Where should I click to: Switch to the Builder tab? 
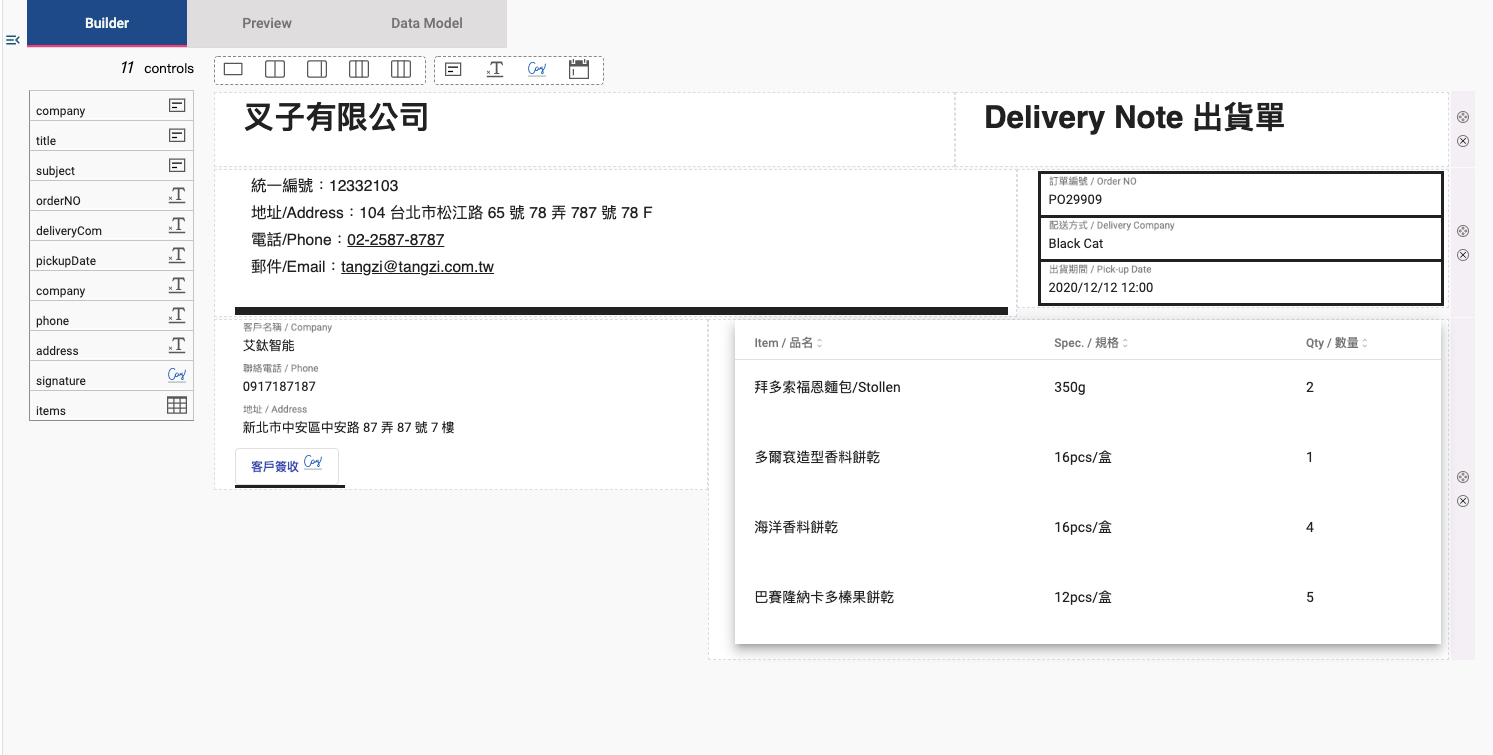tap(107, 23)
